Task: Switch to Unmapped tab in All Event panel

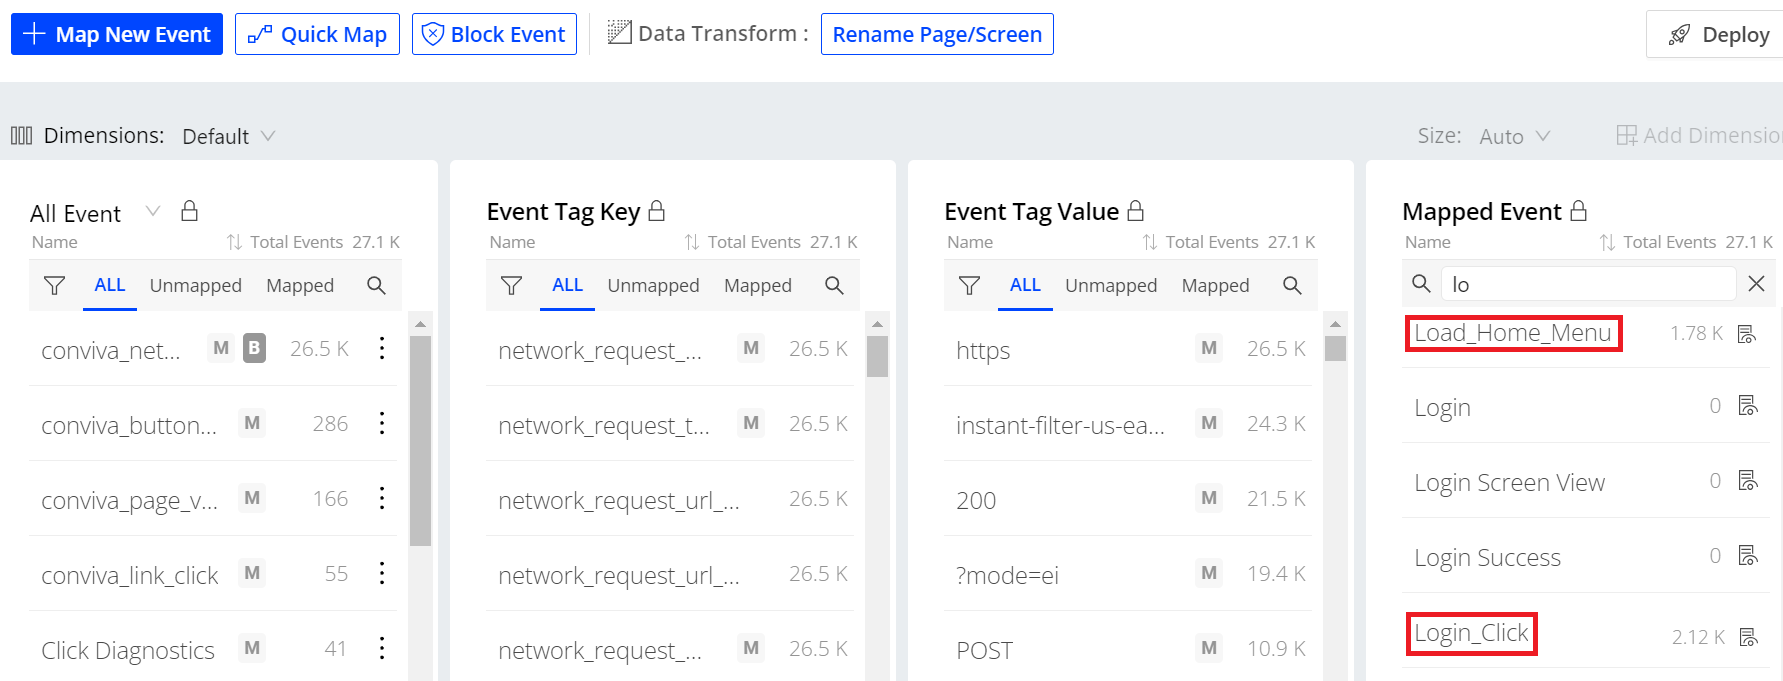Action: [196, 286]
